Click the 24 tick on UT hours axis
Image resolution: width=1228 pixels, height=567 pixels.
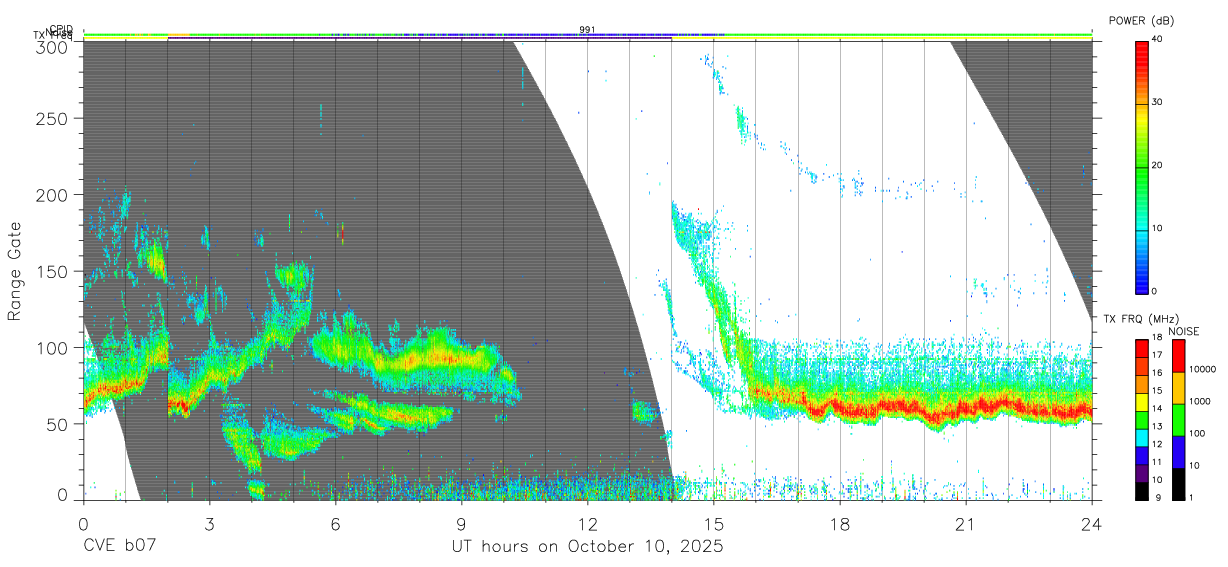pos(1092,523)
